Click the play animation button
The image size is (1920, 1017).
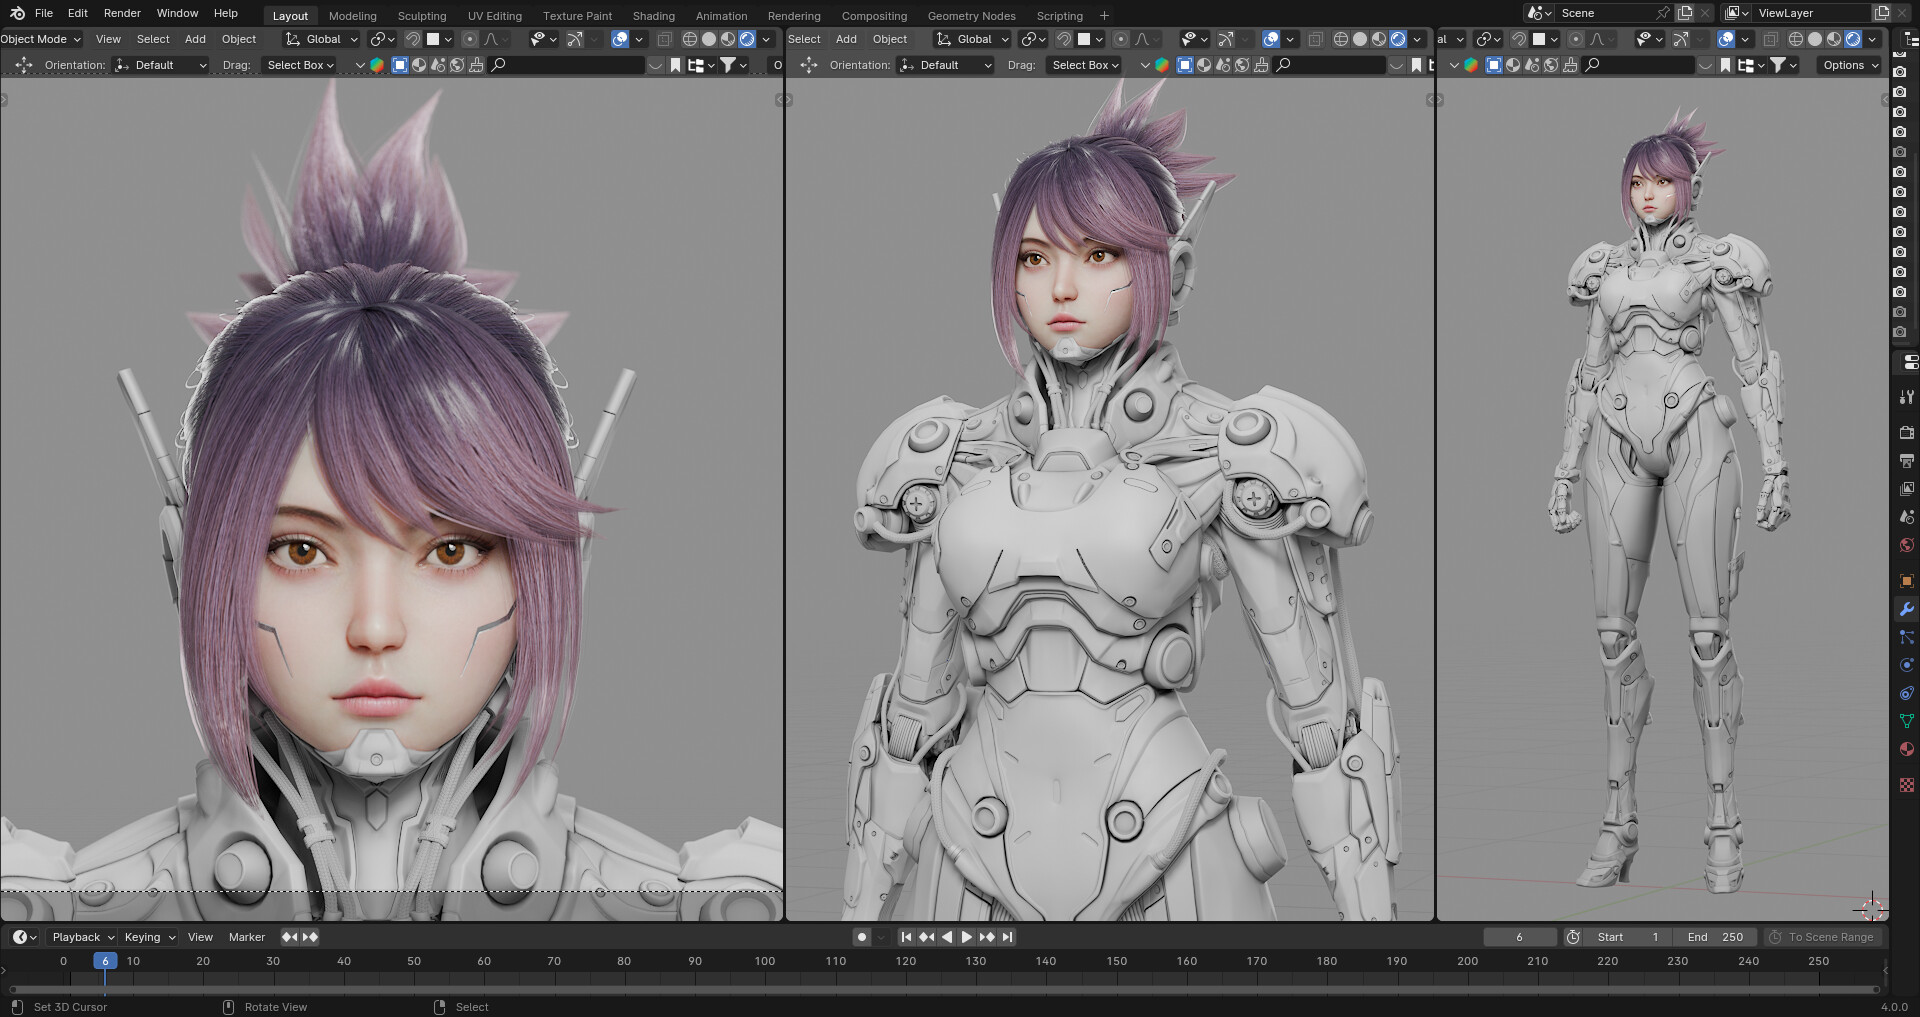tap(966, 937)
